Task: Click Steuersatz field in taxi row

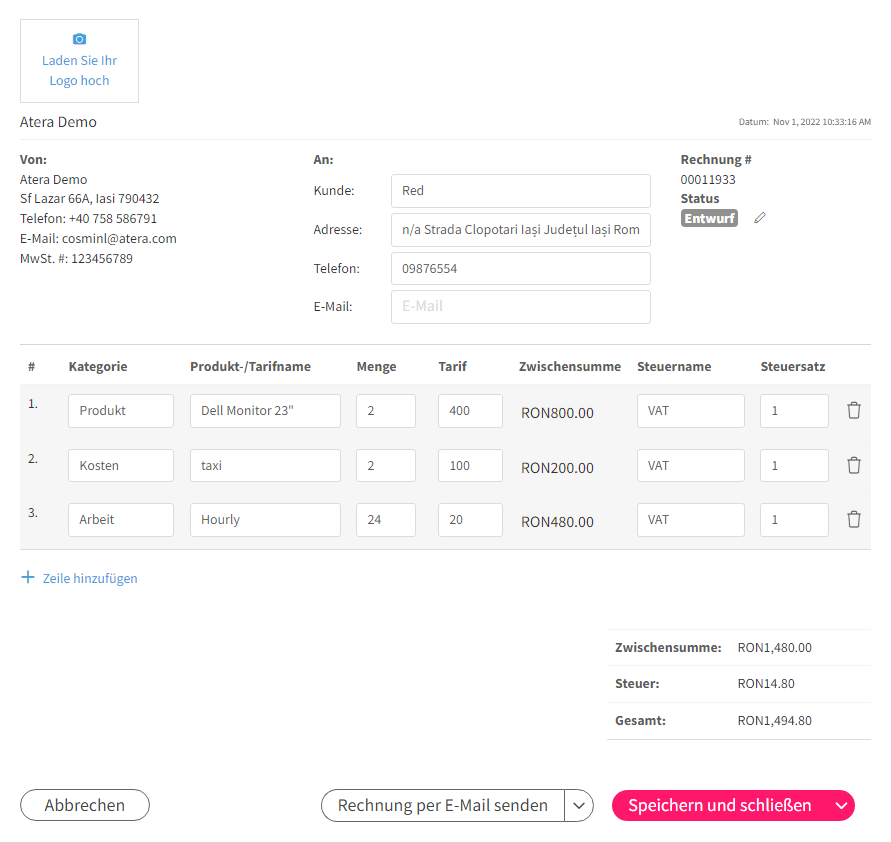Action: pos(794,465)
